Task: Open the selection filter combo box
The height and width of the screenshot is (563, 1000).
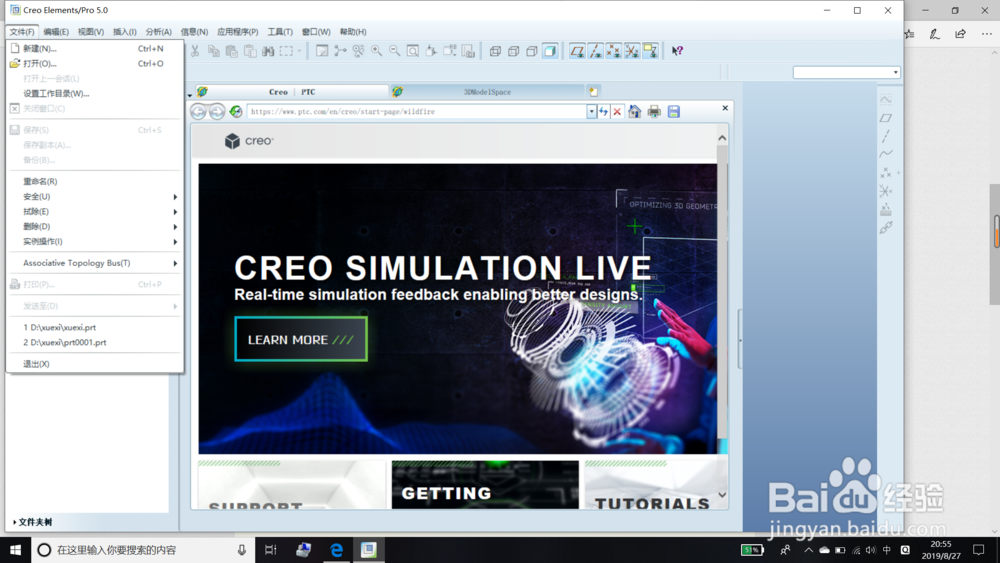Action: pyautogui.click(x=846, y=72)
